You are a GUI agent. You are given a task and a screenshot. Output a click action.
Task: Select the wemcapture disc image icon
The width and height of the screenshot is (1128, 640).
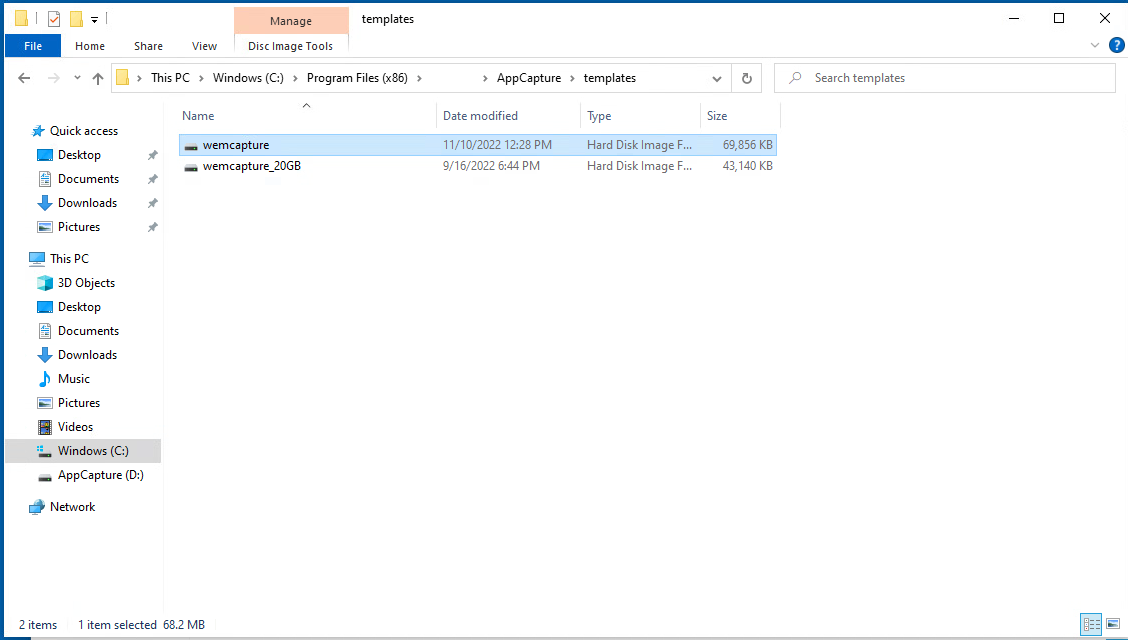[x=191, y=144]
